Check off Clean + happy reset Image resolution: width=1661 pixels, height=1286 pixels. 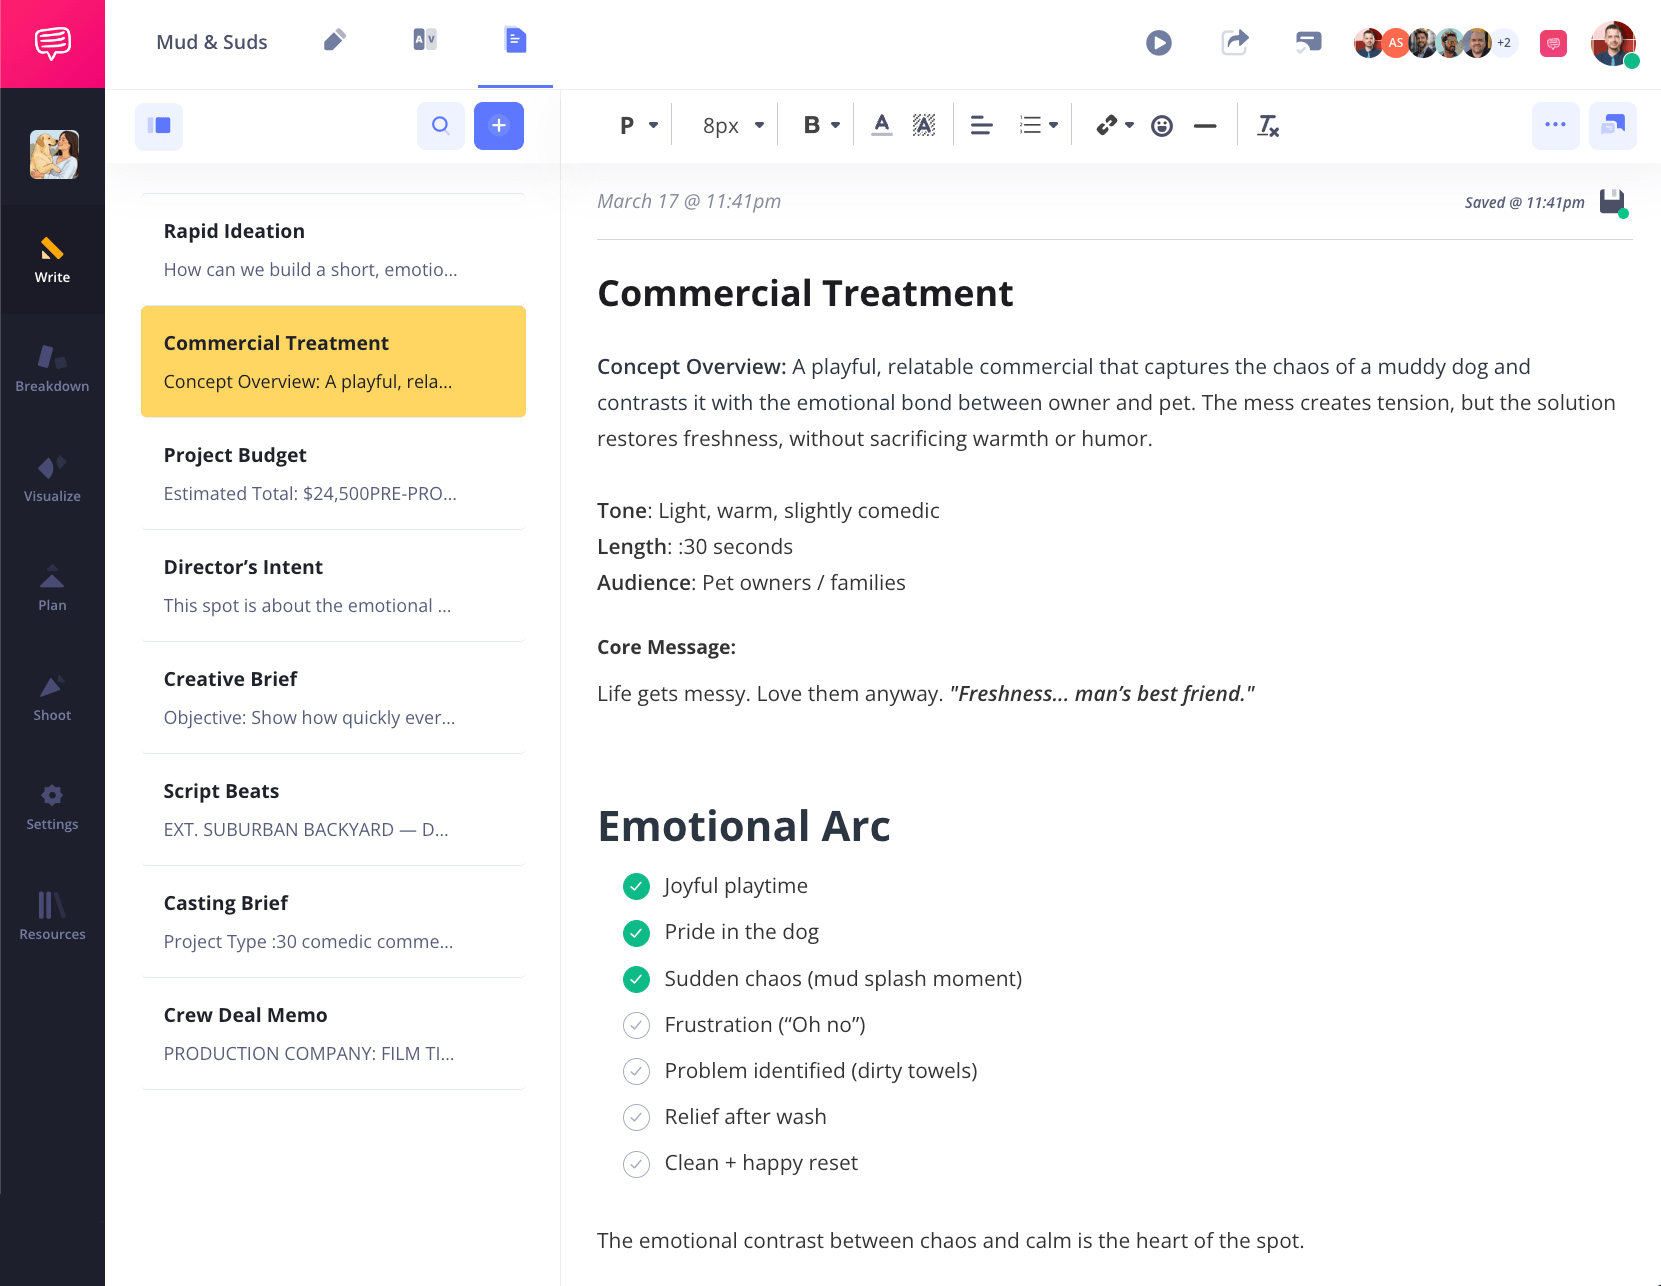636,1164
